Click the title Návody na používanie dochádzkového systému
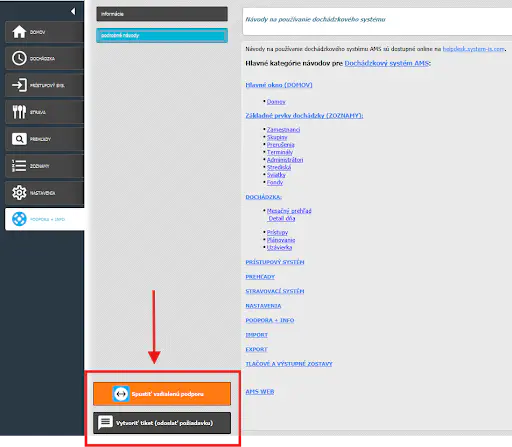Viewport: 512px width, 447px height. point(315,19)
